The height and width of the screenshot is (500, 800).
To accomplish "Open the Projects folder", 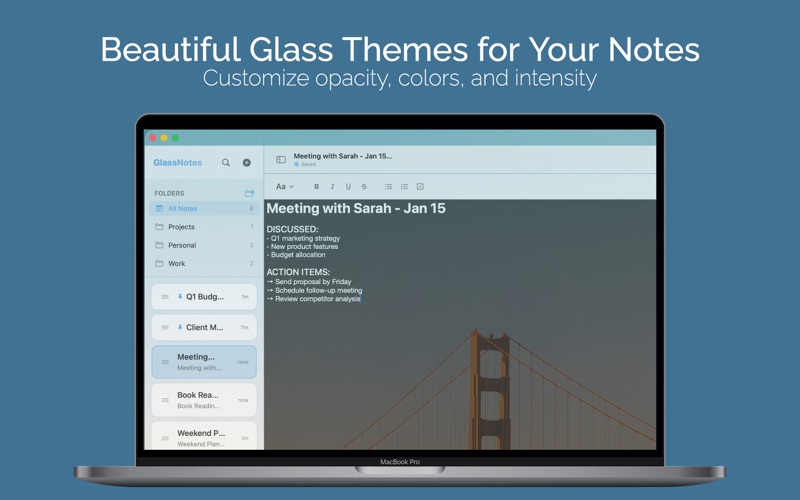I will point(204,227).
